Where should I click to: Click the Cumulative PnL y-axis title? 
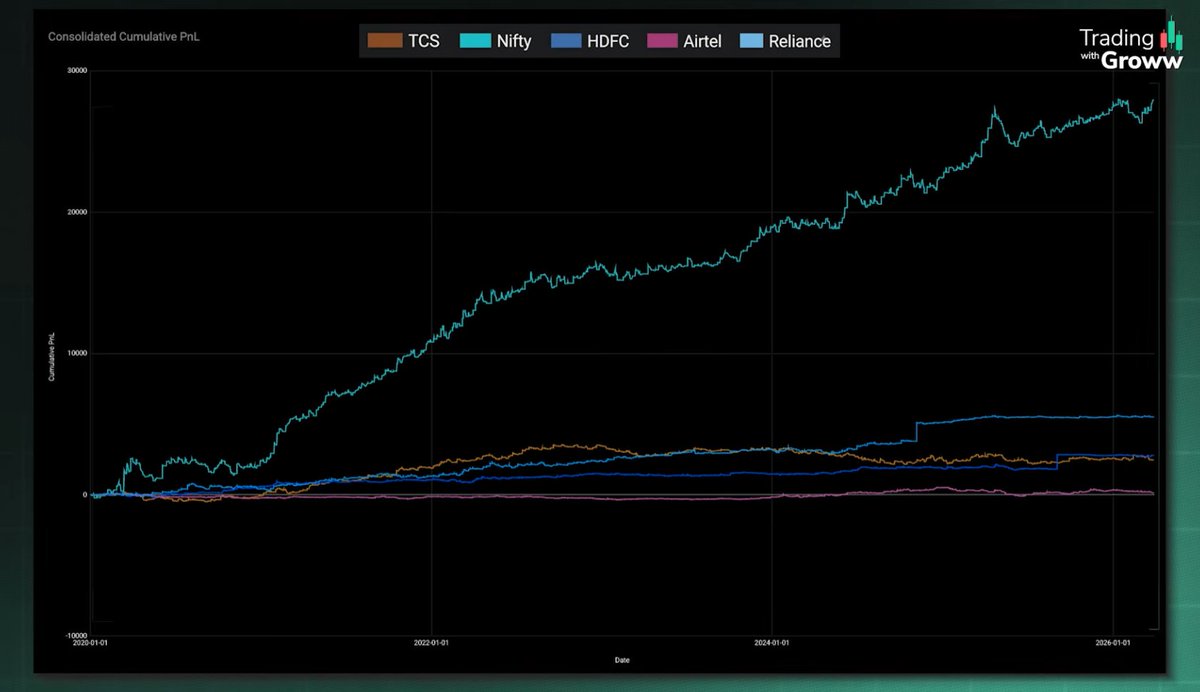point(51,359)
